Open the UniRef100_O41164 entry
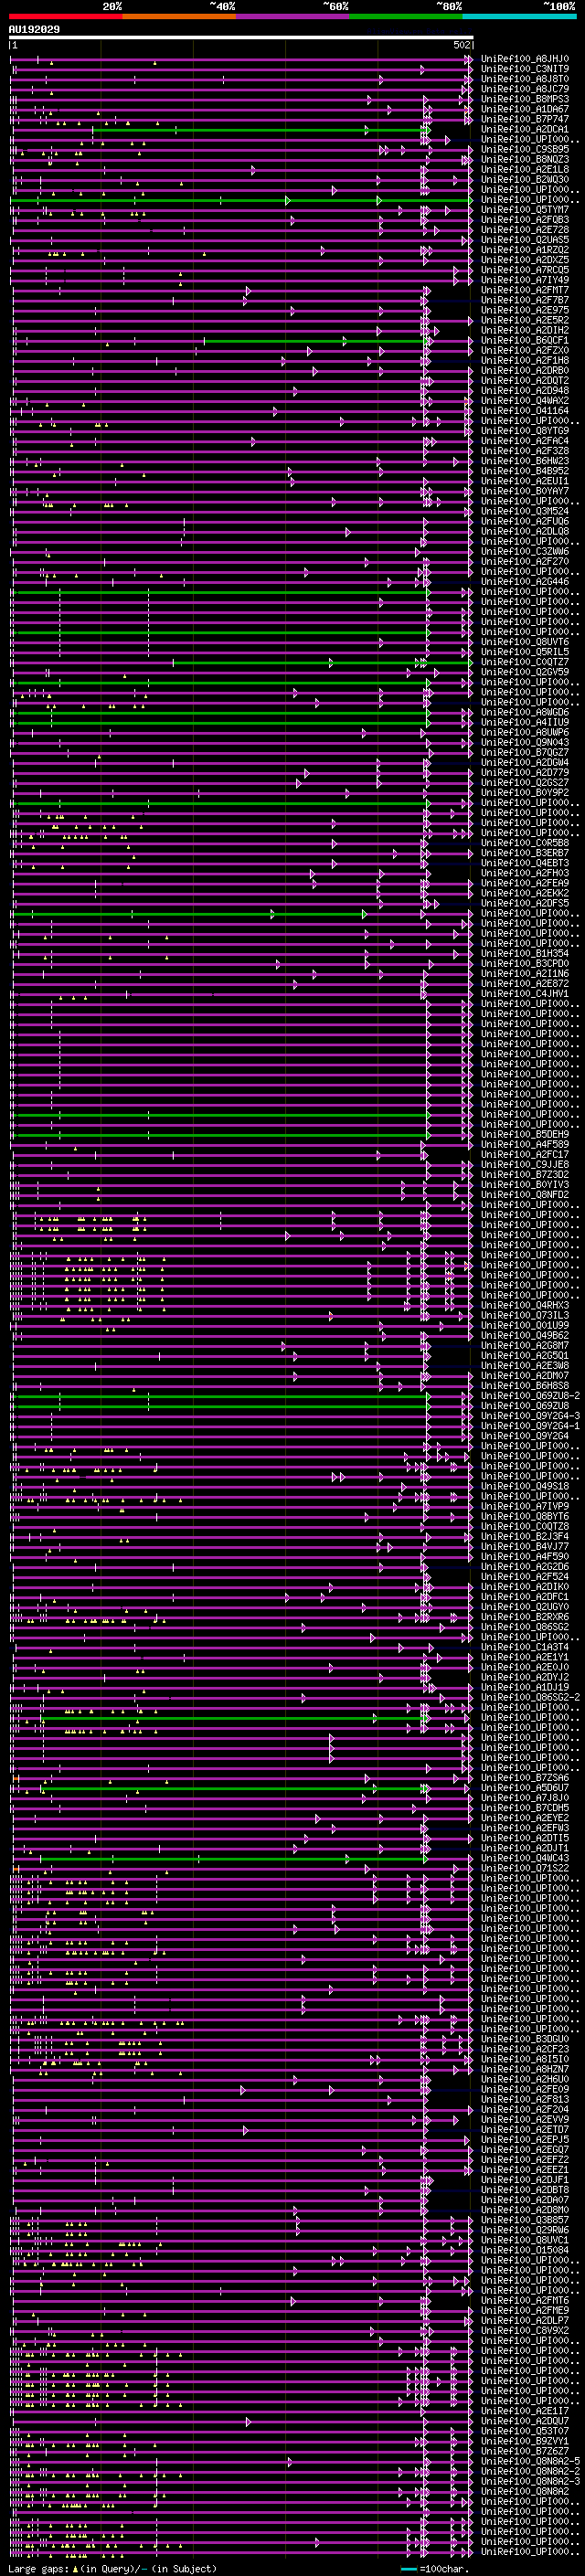 [525, 411]
